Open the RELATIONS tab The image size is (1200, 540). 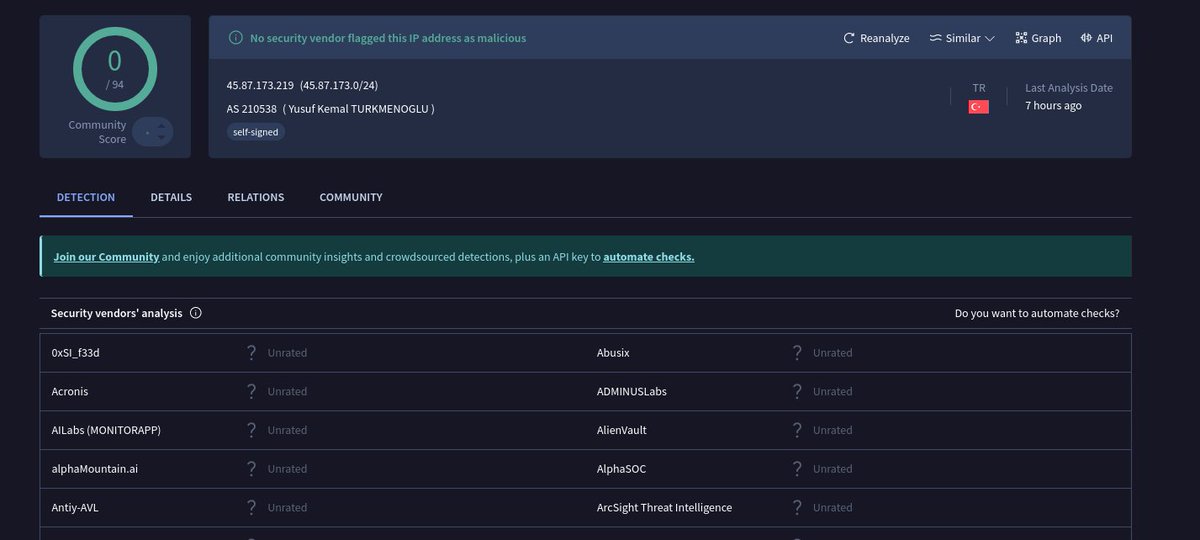click(256, 197)
